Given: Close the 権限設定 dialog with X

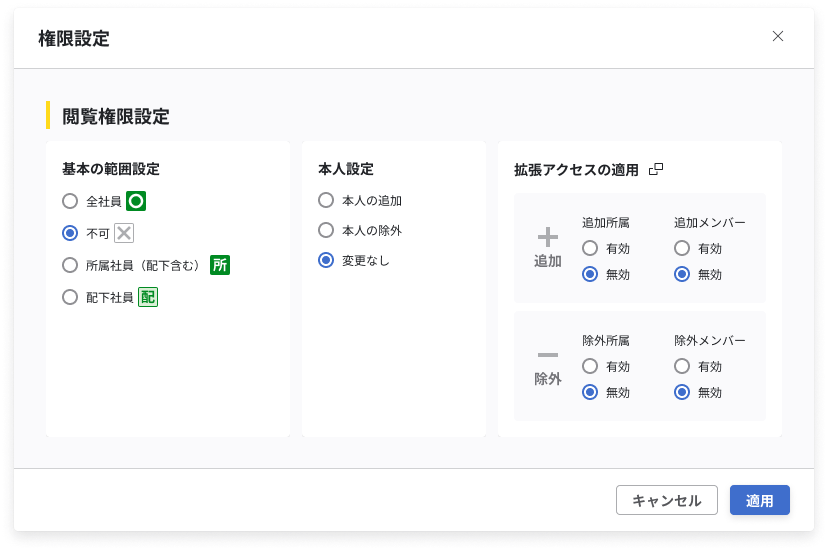Looking at the screenshot, I should pyautogui.click(x=778, y=37).
